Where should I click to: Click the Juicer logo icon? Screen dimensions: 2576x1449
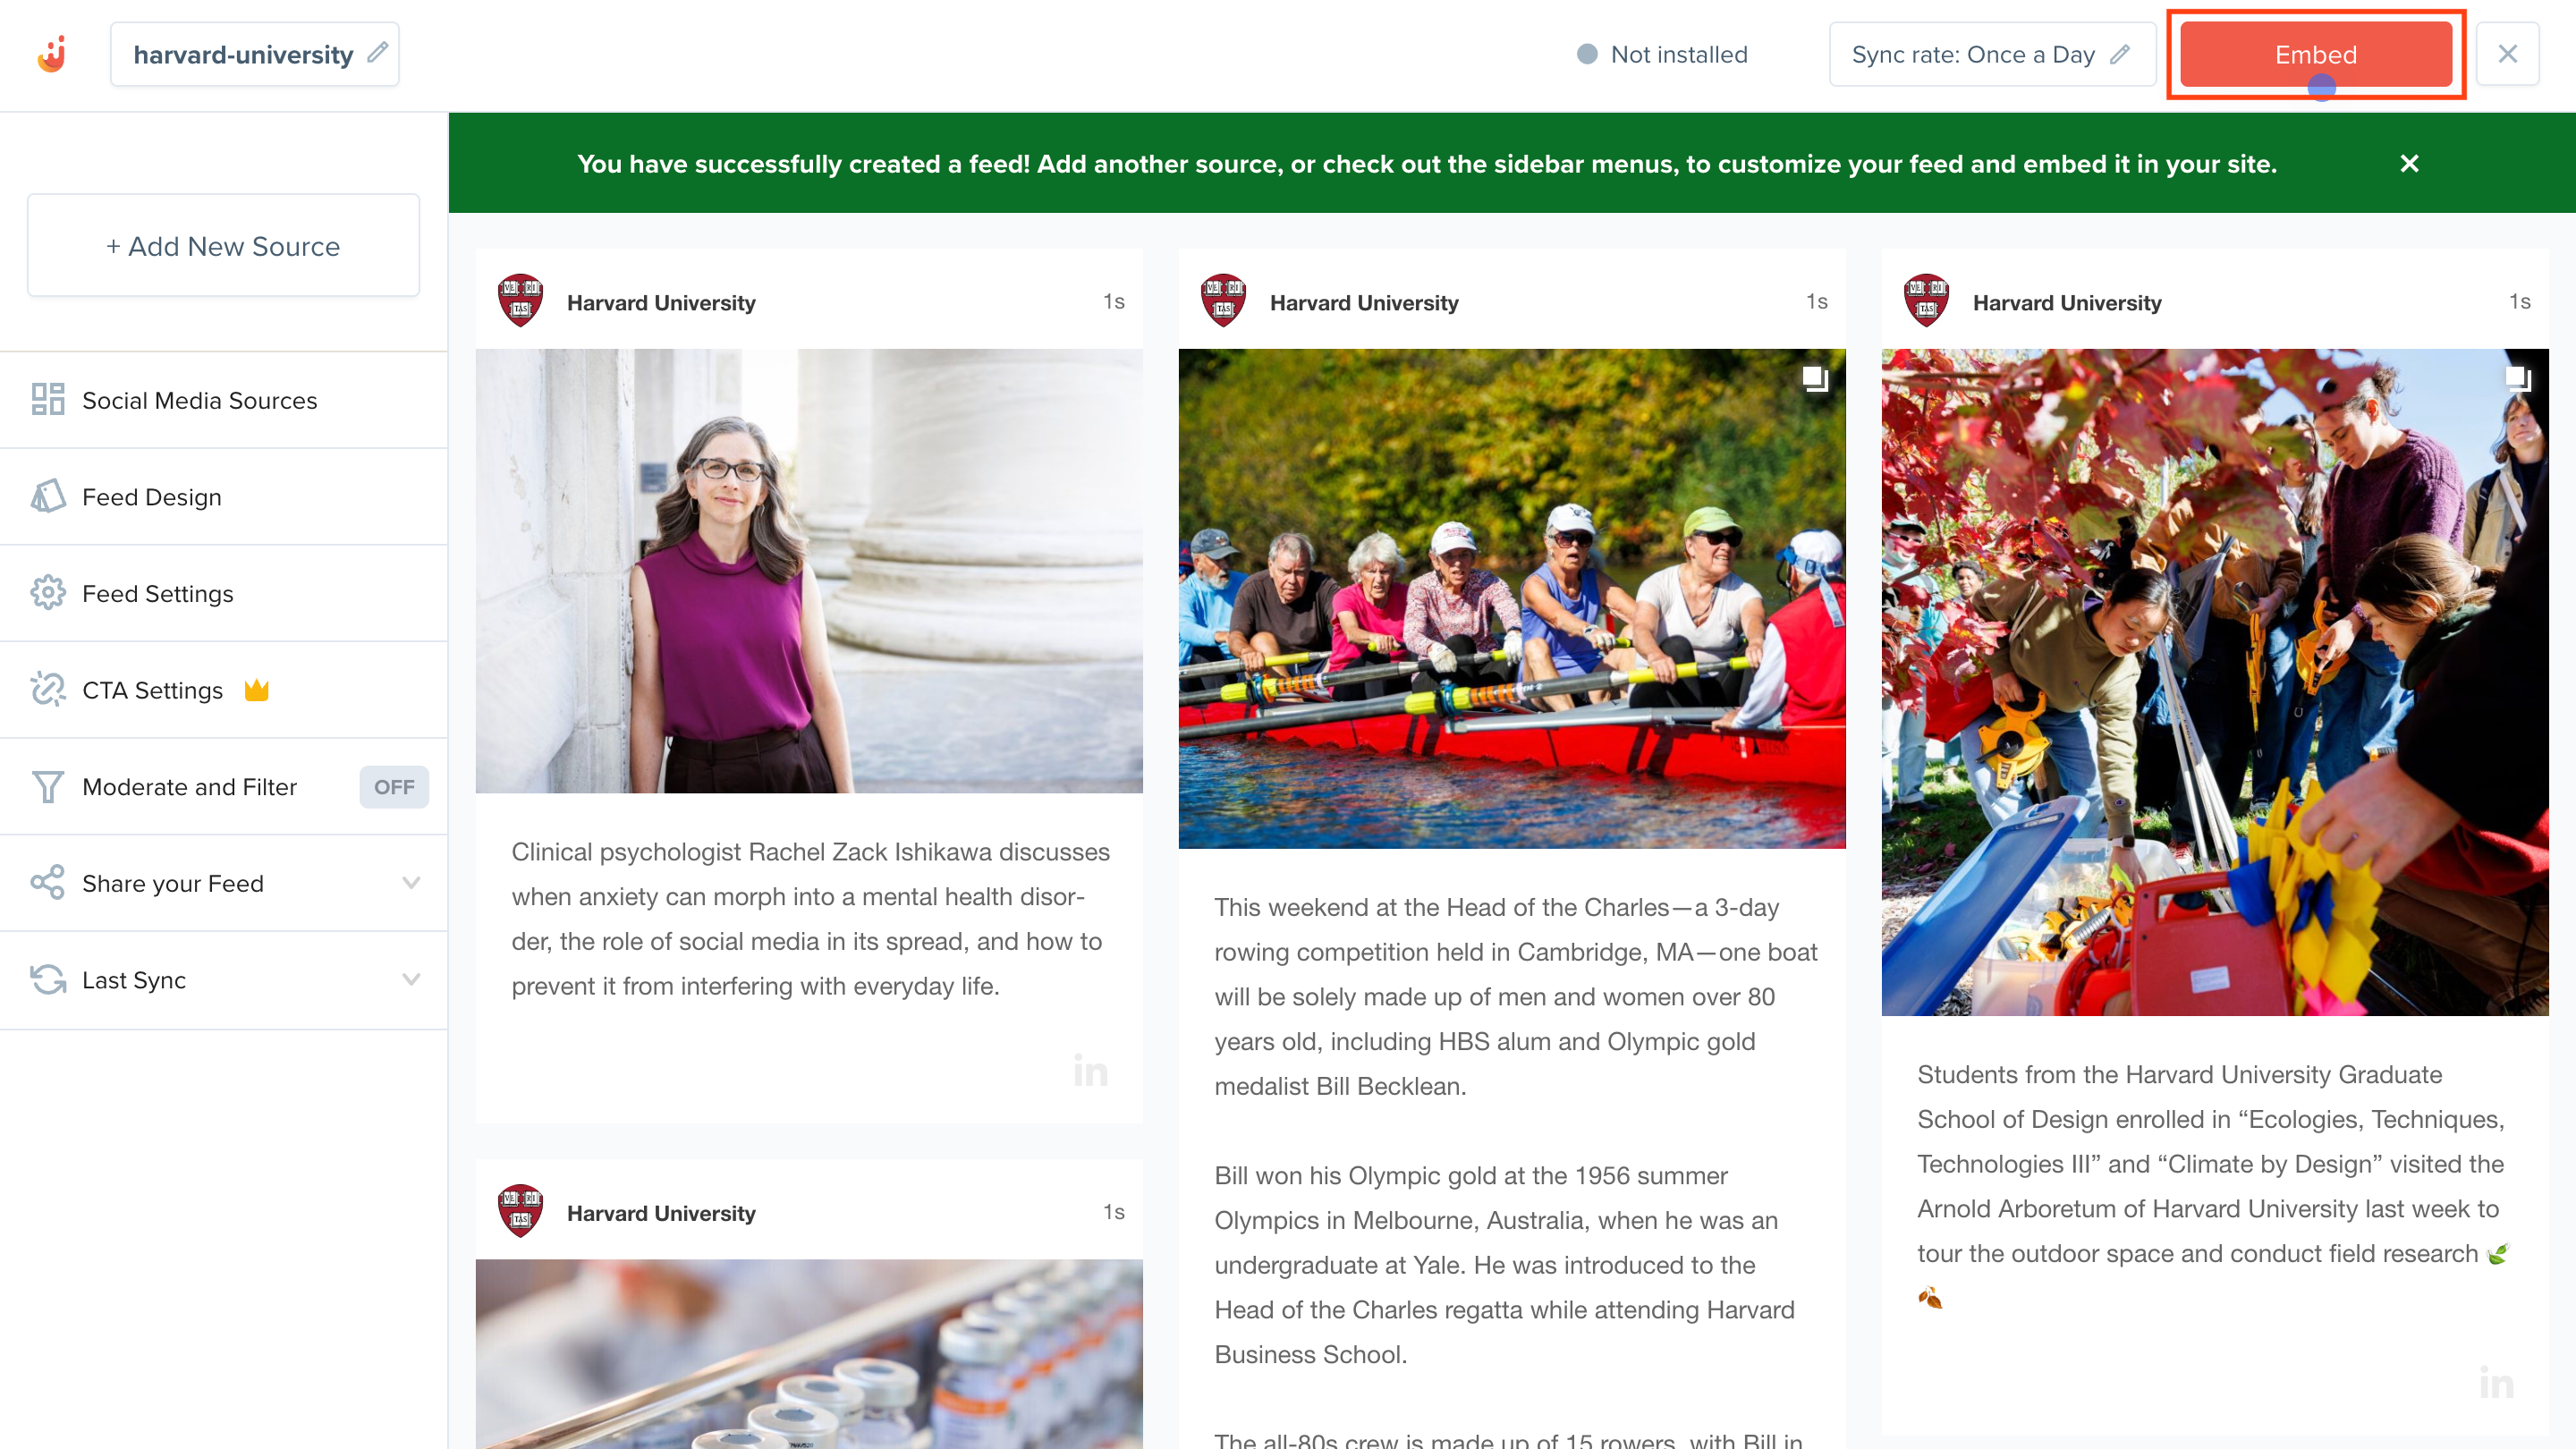[x=52, y=54]
